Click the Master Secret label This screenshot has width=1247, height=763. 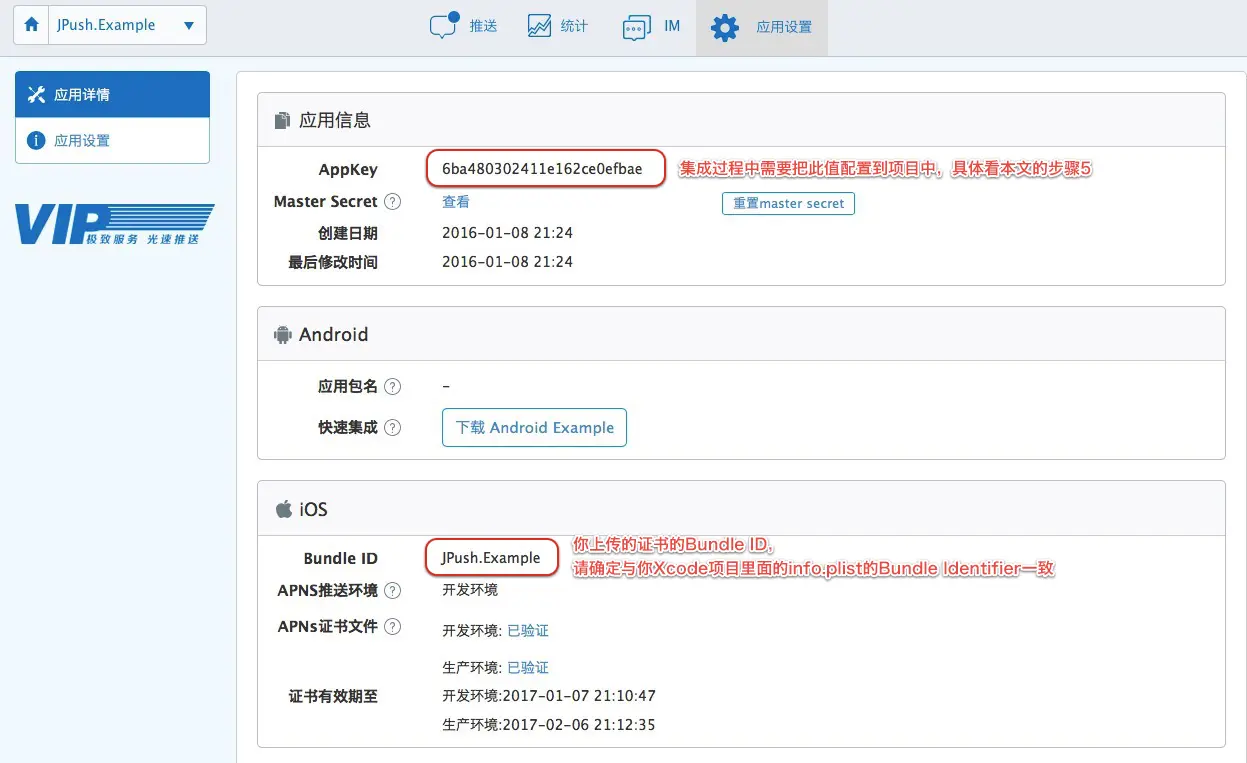(326, 201)
